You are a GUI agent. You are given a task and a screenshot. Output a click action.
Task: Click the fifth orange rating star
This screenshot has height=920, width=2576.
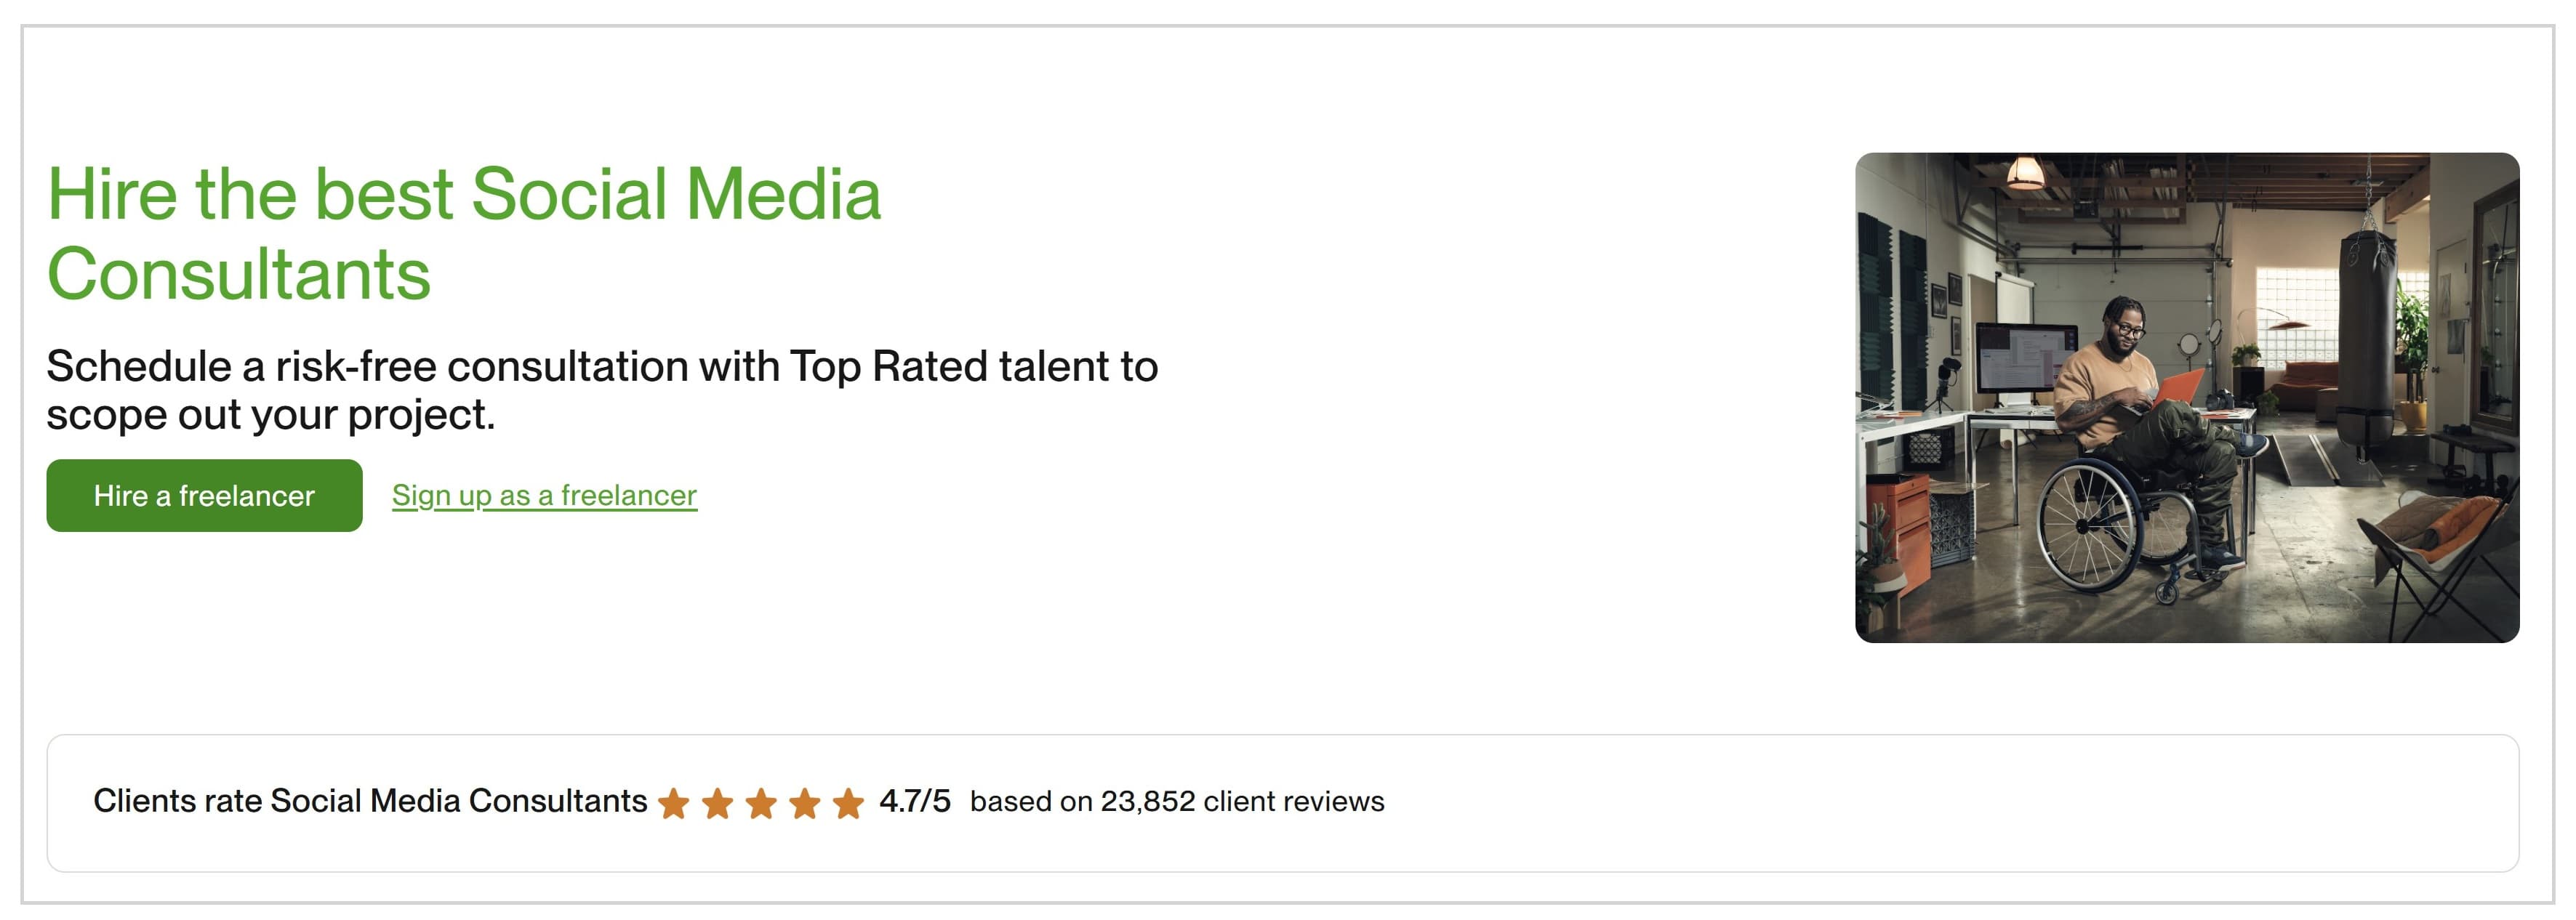848,803
